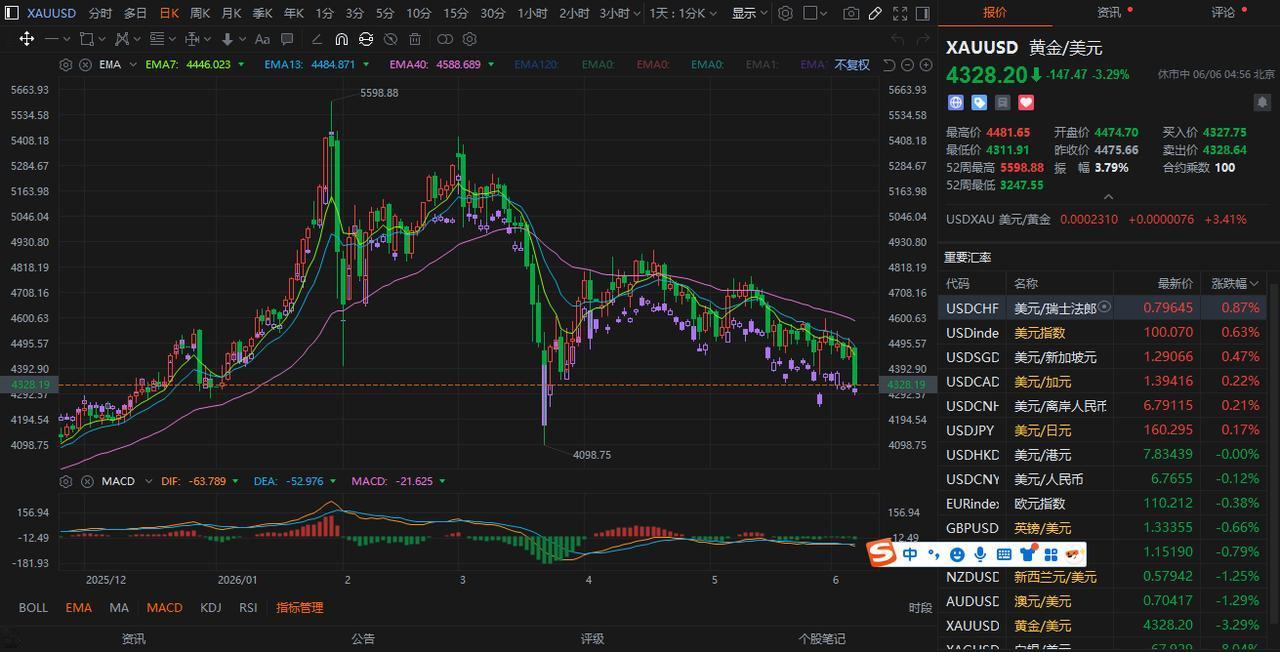Click the pen drawing icon in top toolbar
Screen dimensions: 1280x652
click(875, 13)
